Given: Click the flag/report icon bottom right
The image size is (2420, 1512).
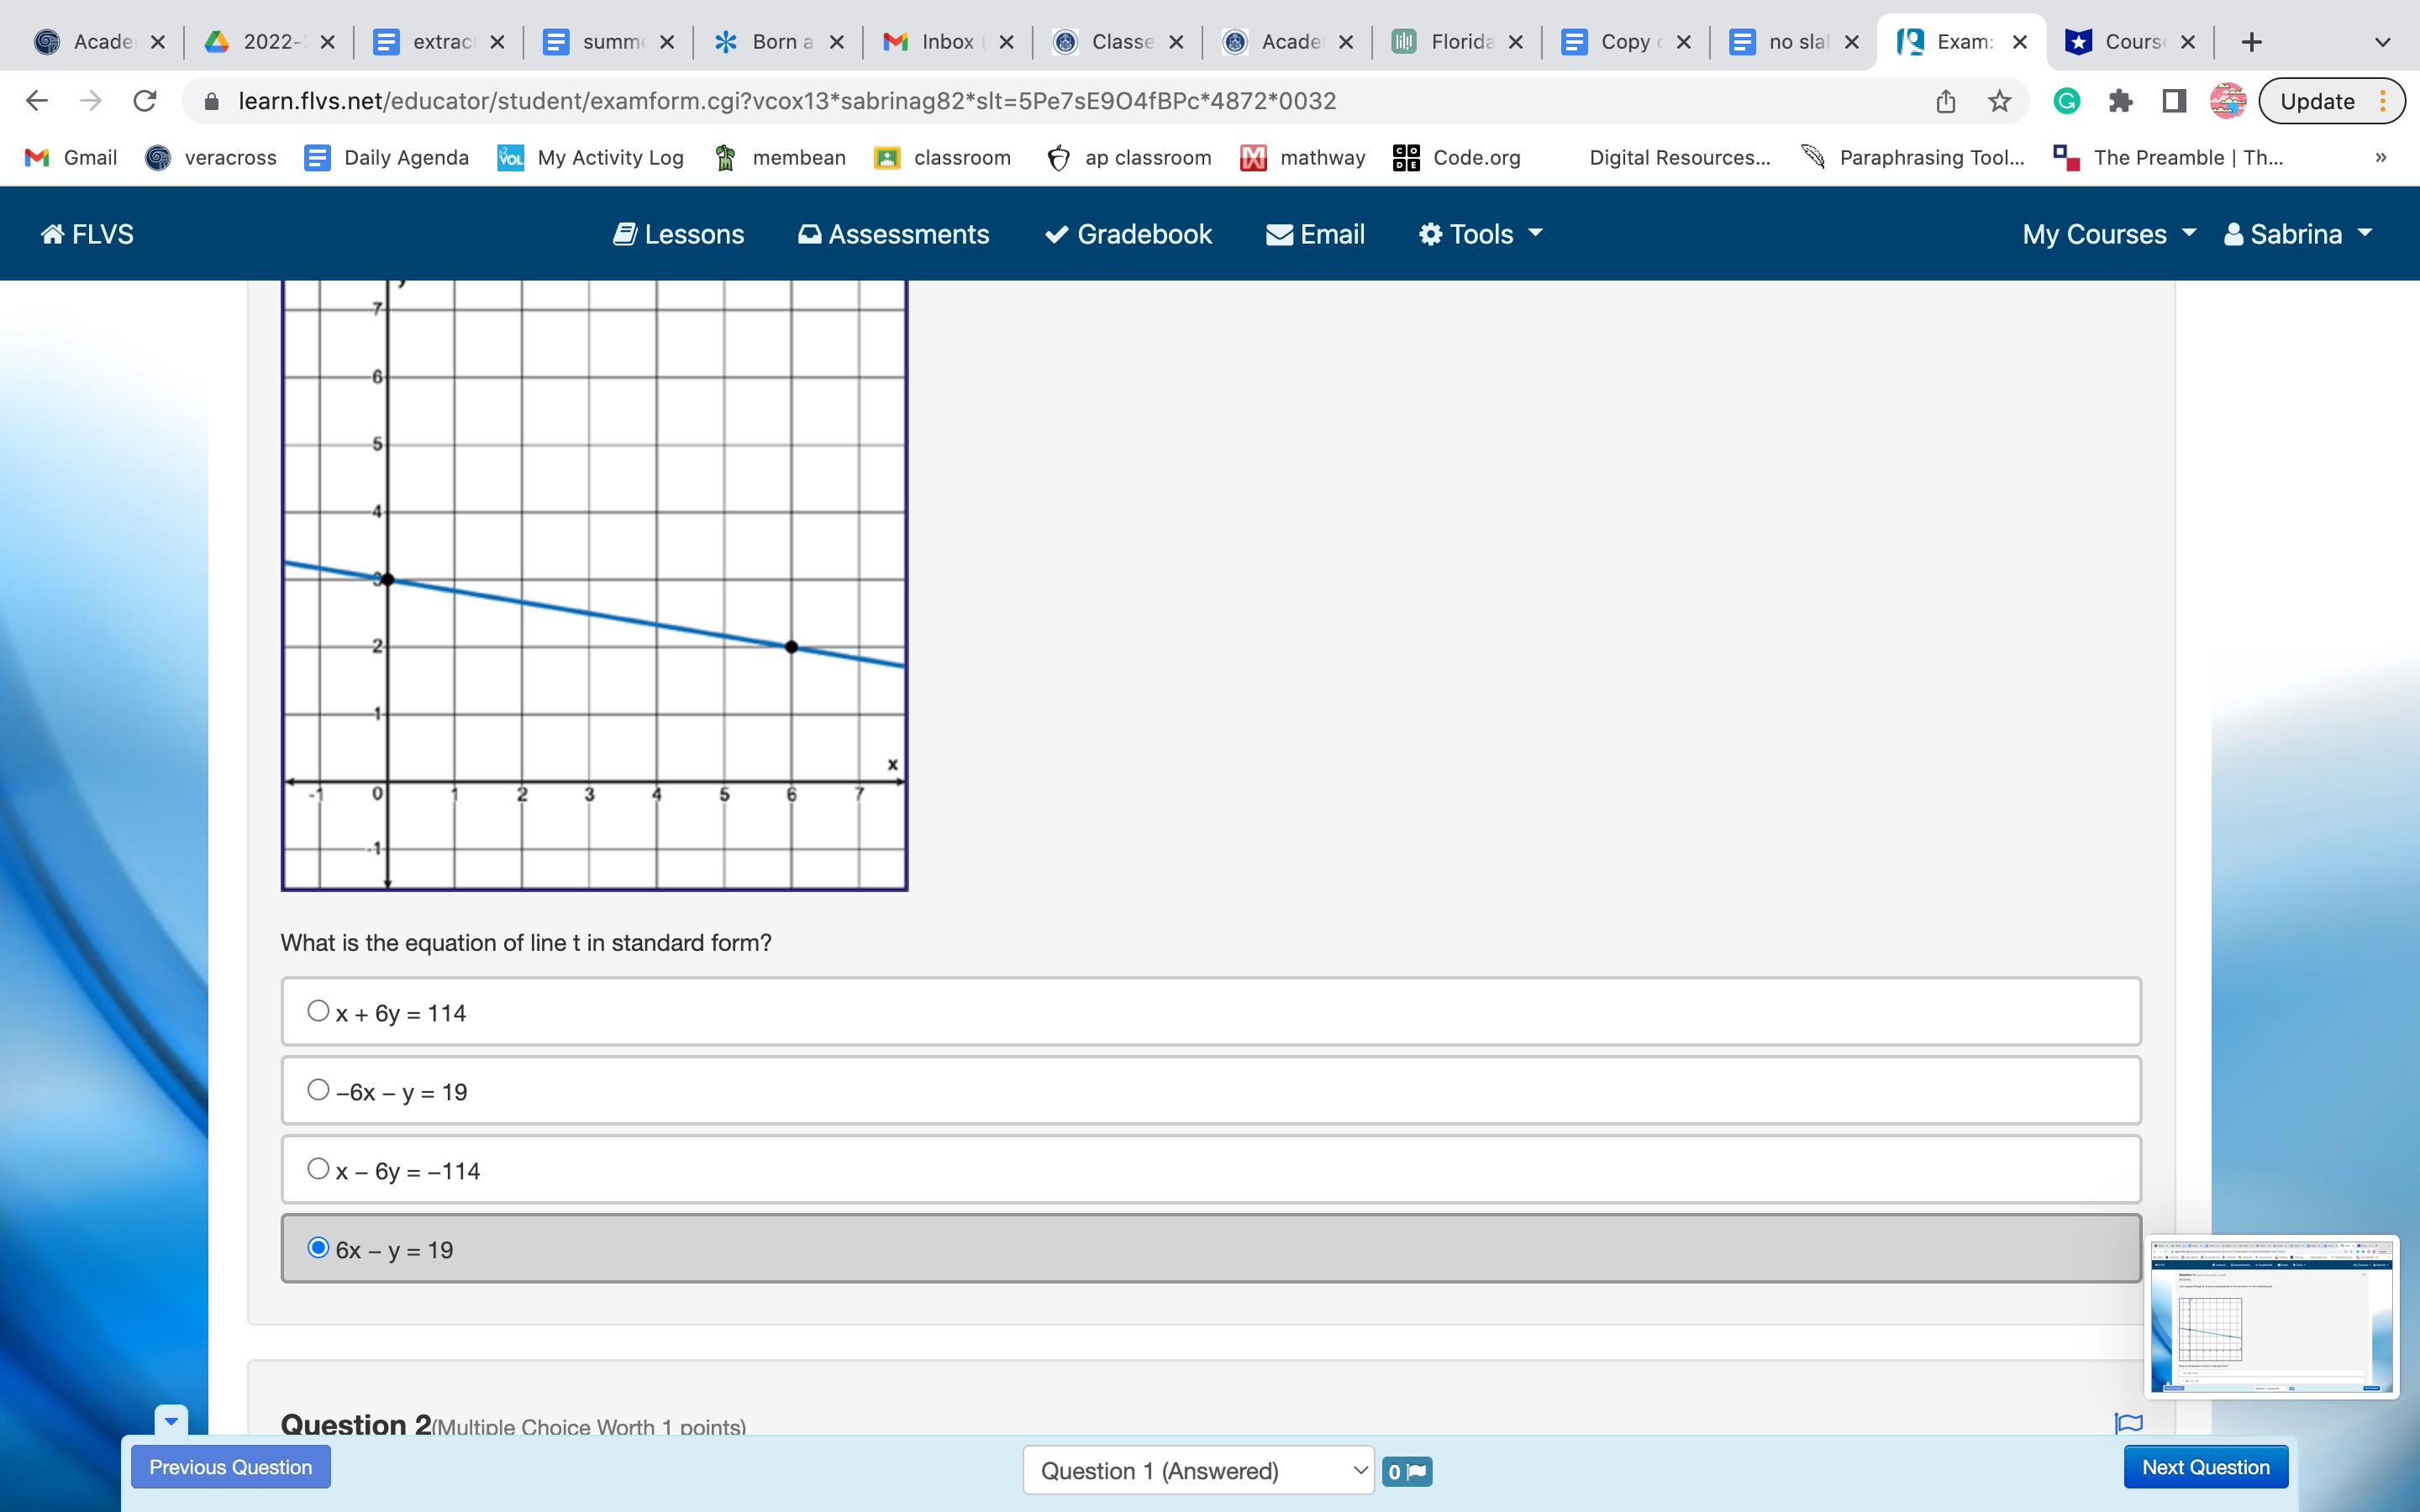Looking at the screenshot, I should 2129,1421.
